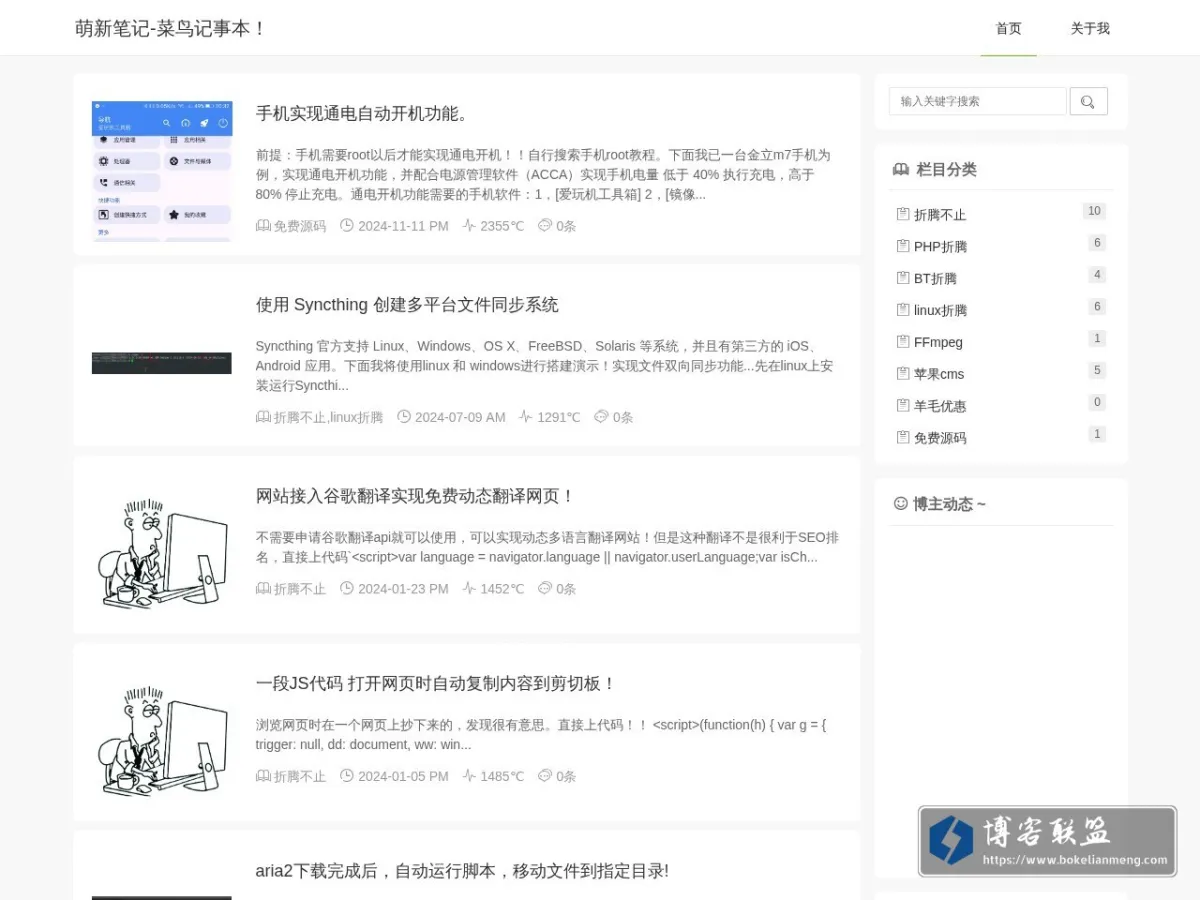The width and height of the screenshot is (1200, 900).
Task: Click the clipboard icon beside linux折腾
Action: pyautogui.click(x=903, y=310)
